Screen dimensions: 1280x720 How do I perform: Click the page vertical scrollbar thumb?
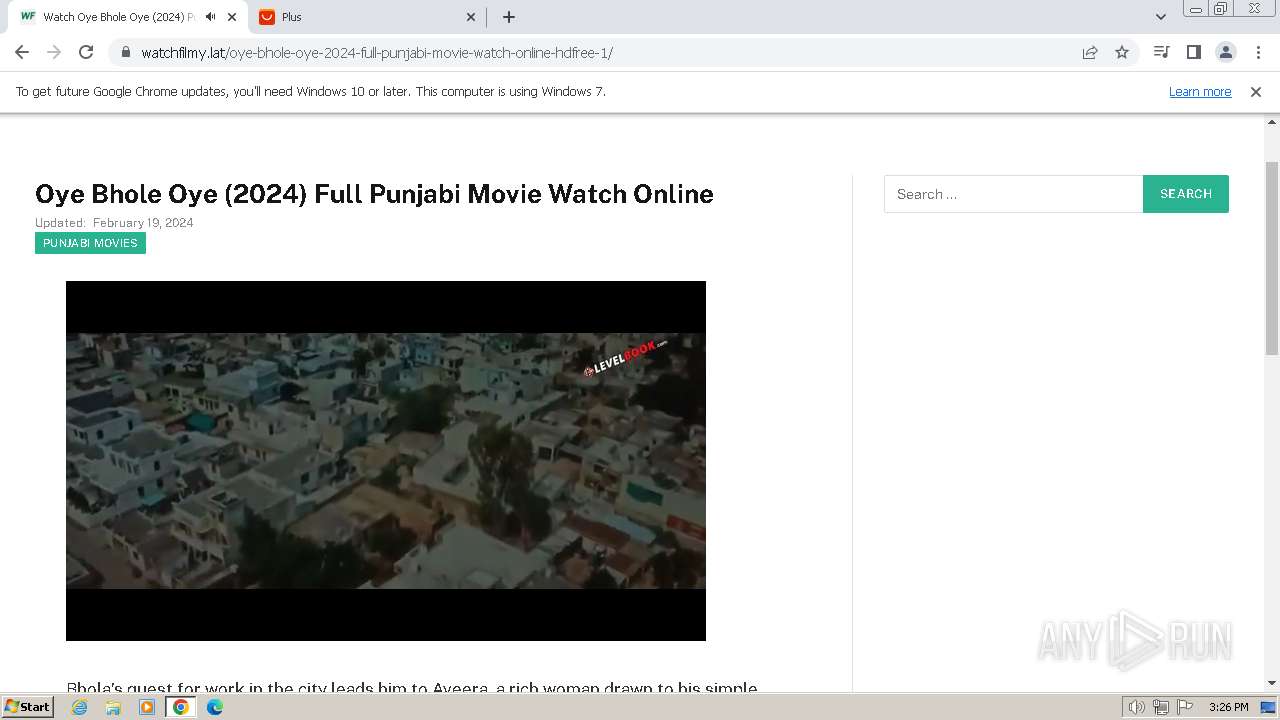tap(1272, 258)
